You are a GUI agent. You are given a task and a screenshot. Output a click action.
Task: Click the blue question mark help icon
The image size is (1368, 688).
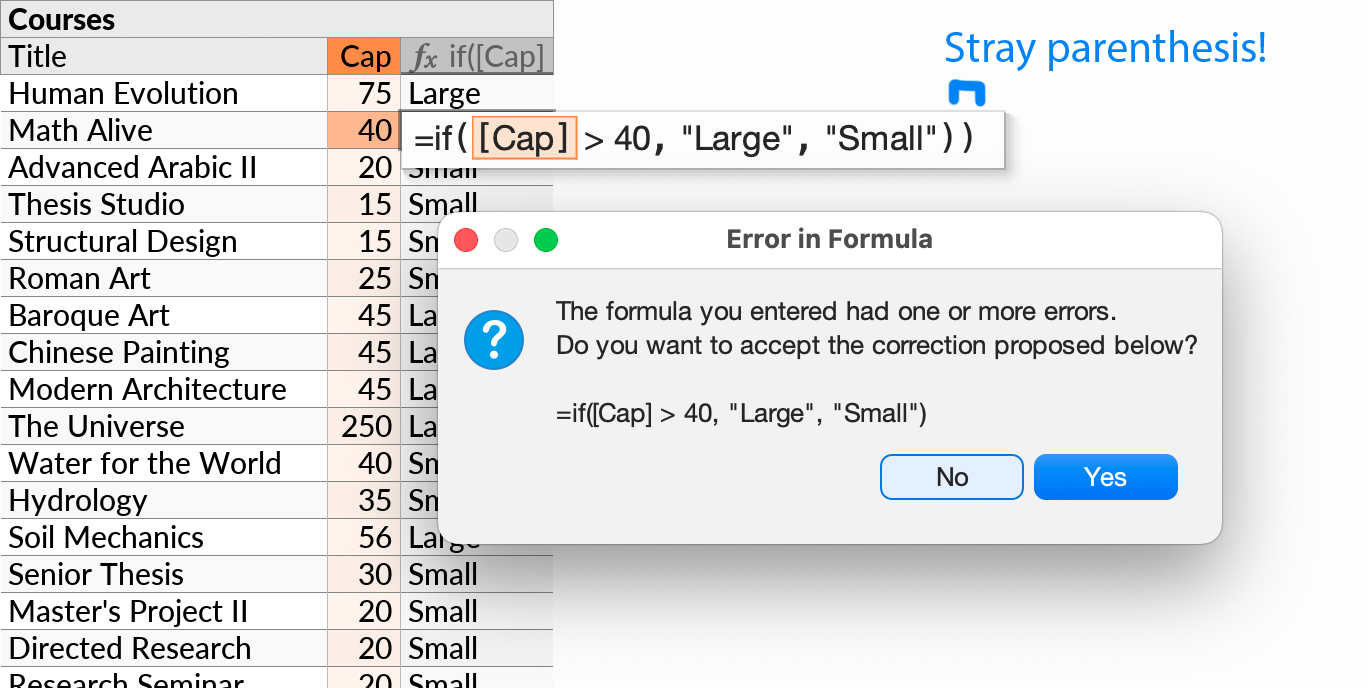click(494, 340)
